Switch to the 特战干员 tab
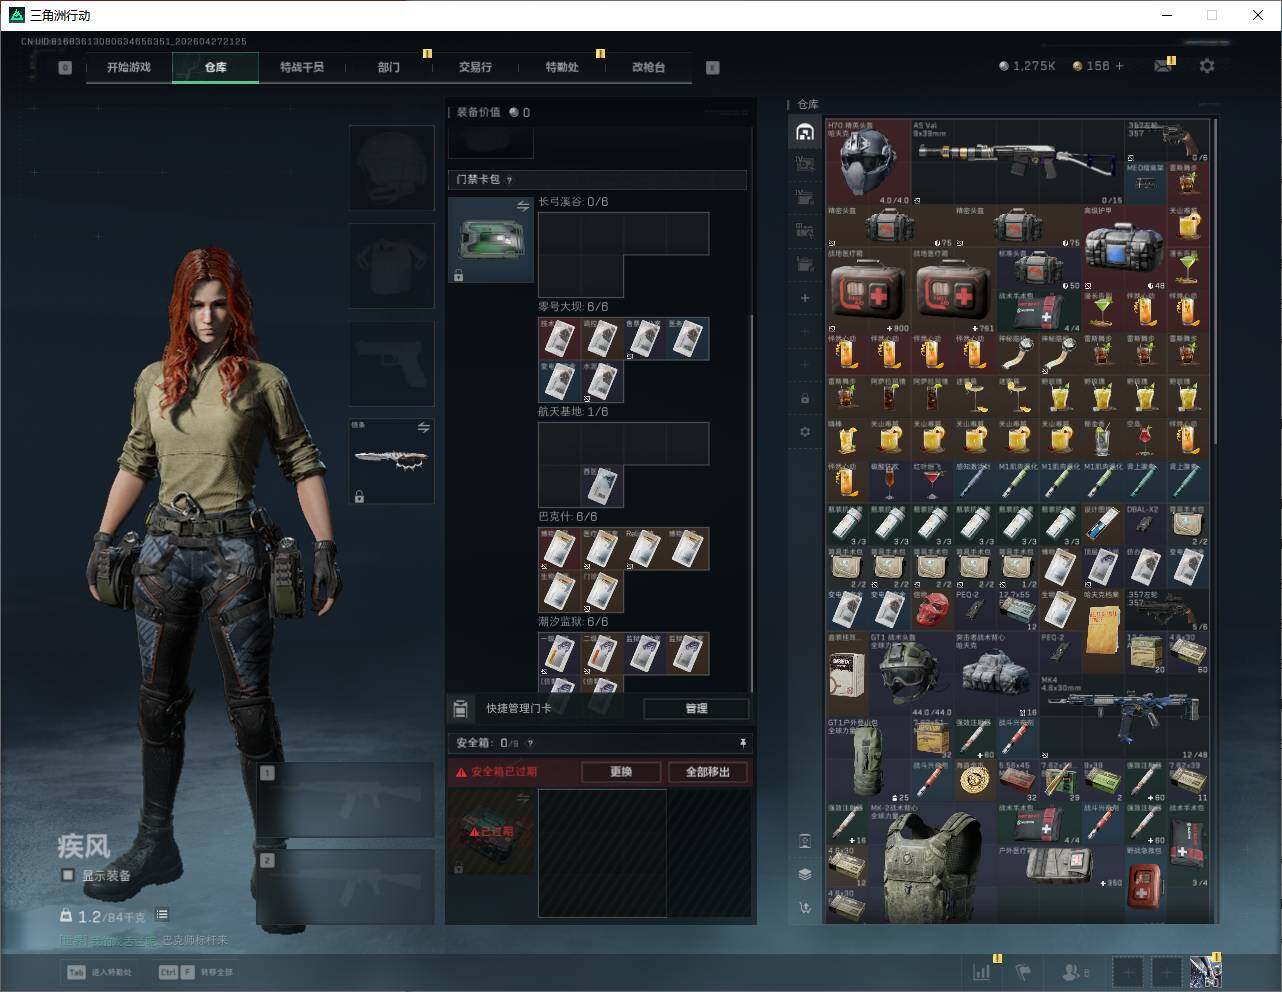 (302, 67)
